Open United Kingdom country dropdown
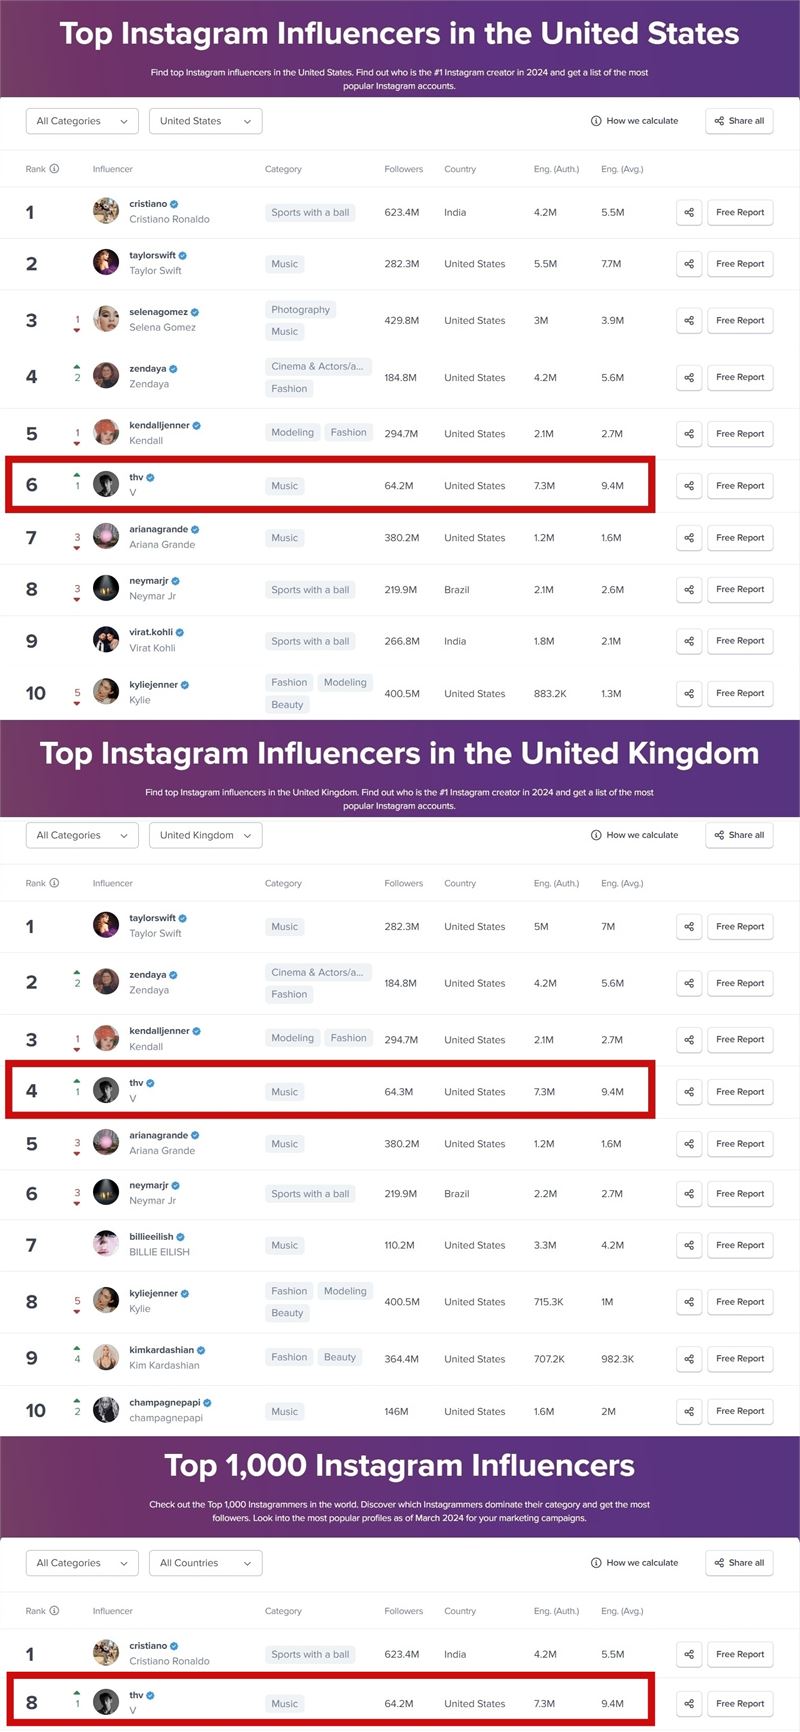Viewport: 800px width, 1732px height. click(x=206, y=835)
